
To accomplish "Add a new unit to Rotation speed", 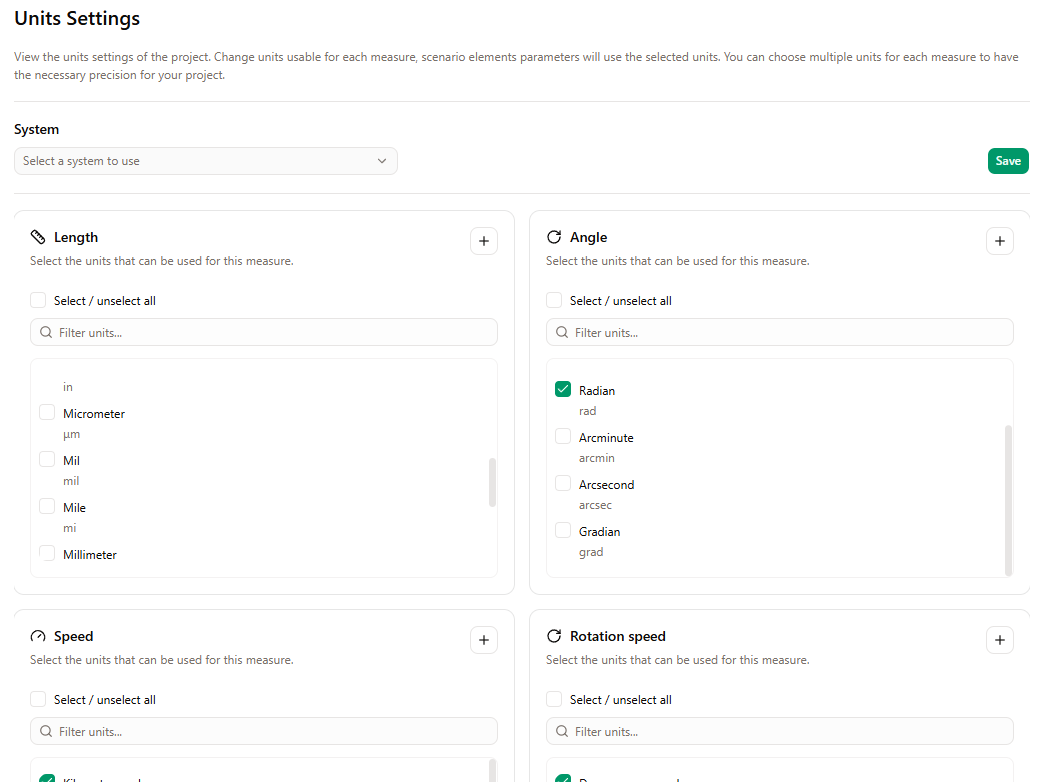I will [x=1000, y=640].
